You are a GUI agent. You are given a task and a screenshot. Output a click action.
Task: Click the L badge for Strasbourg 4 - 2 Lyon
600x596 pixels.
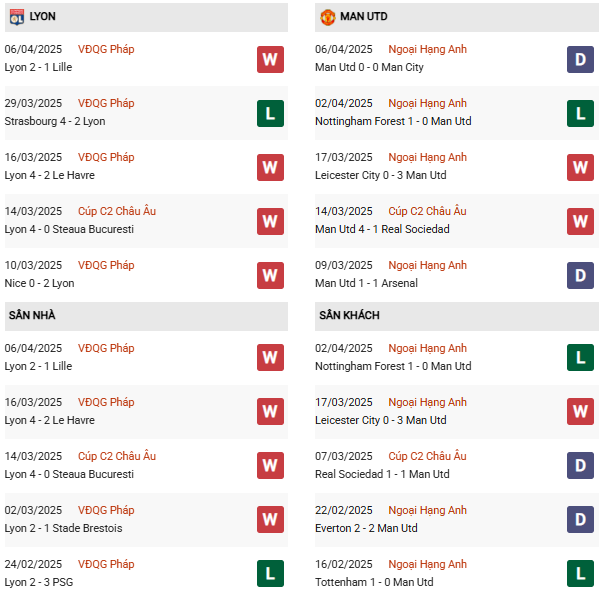[270, 113]
